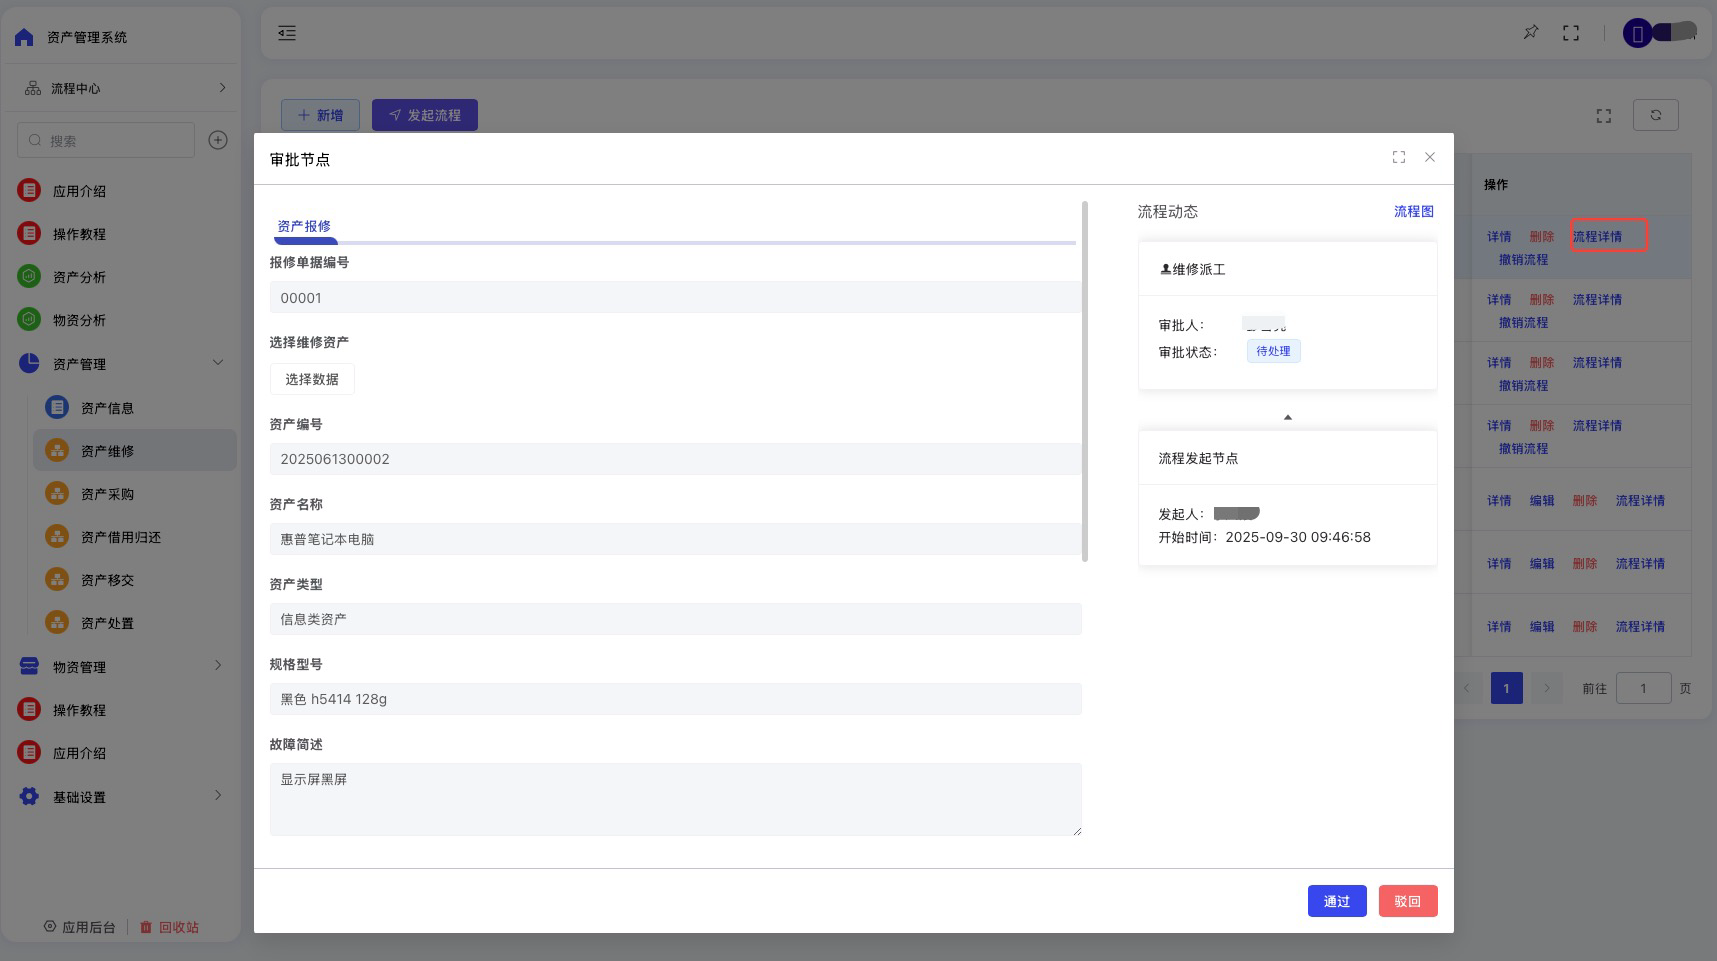
Task: Expand the 物资管理 menu
Action: (x=217, y=666)
